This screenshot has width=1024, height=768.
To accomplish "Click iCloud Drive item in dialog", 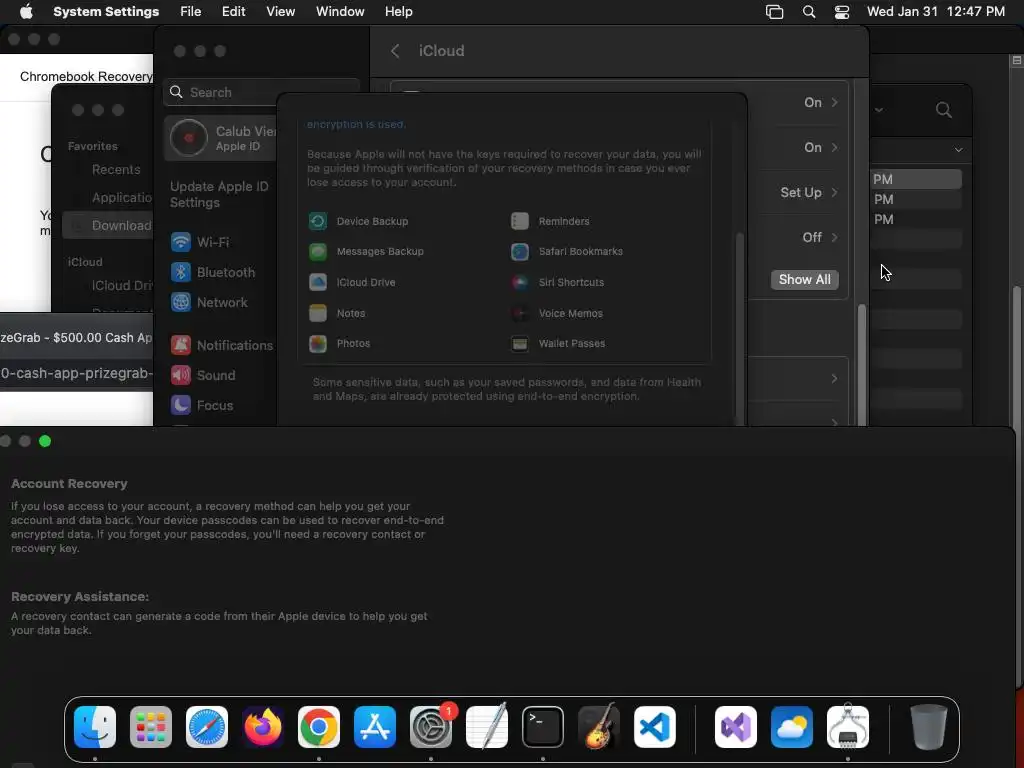I will point(352,282).
